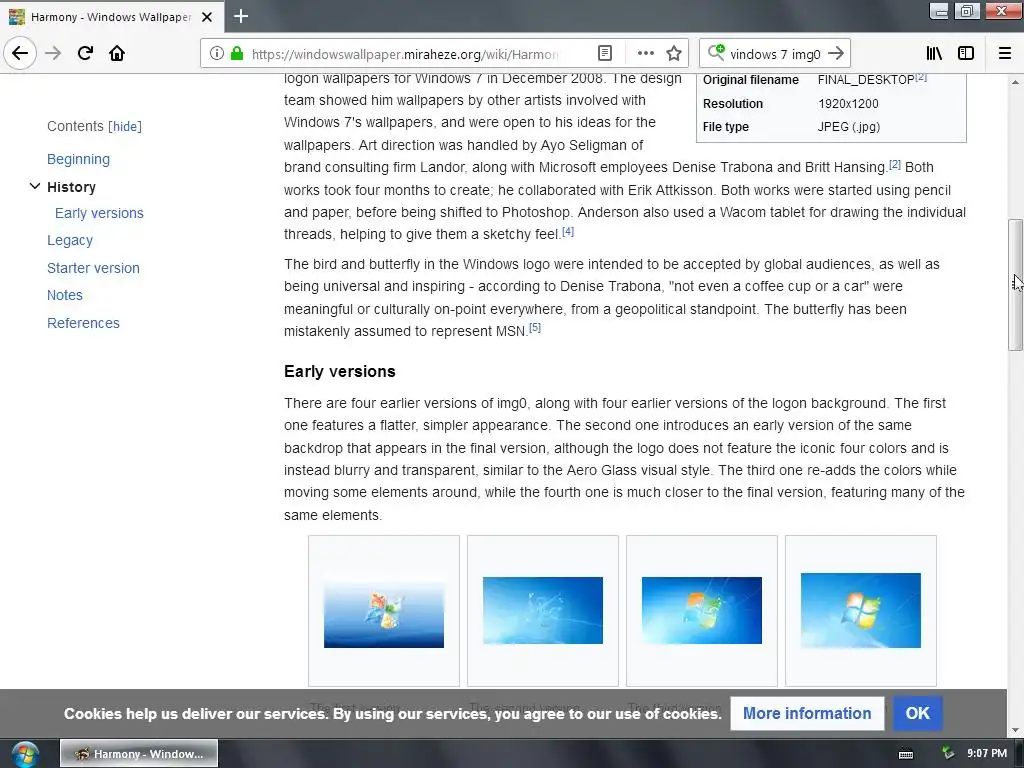
Task: Open the Library bookmarks icon
Action: tap(934, 53)
